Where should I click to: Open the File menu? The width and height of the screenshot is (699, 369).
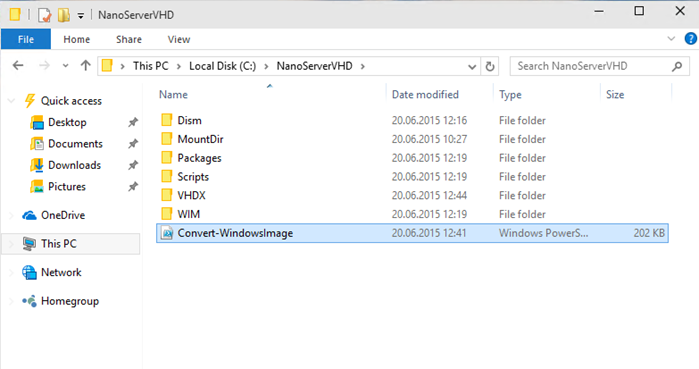26,39
